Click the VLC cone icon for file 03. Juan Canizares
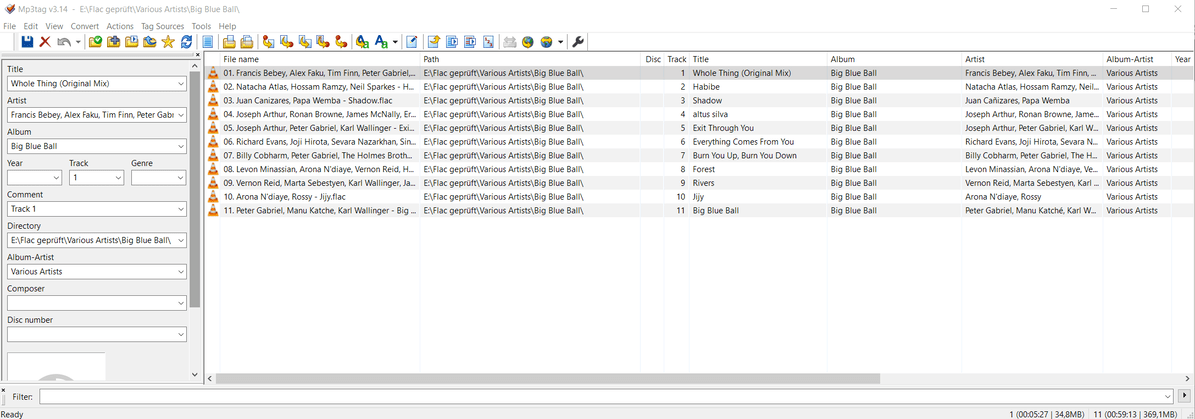Viewport: 1195px width, 419px height. [213, 101]
